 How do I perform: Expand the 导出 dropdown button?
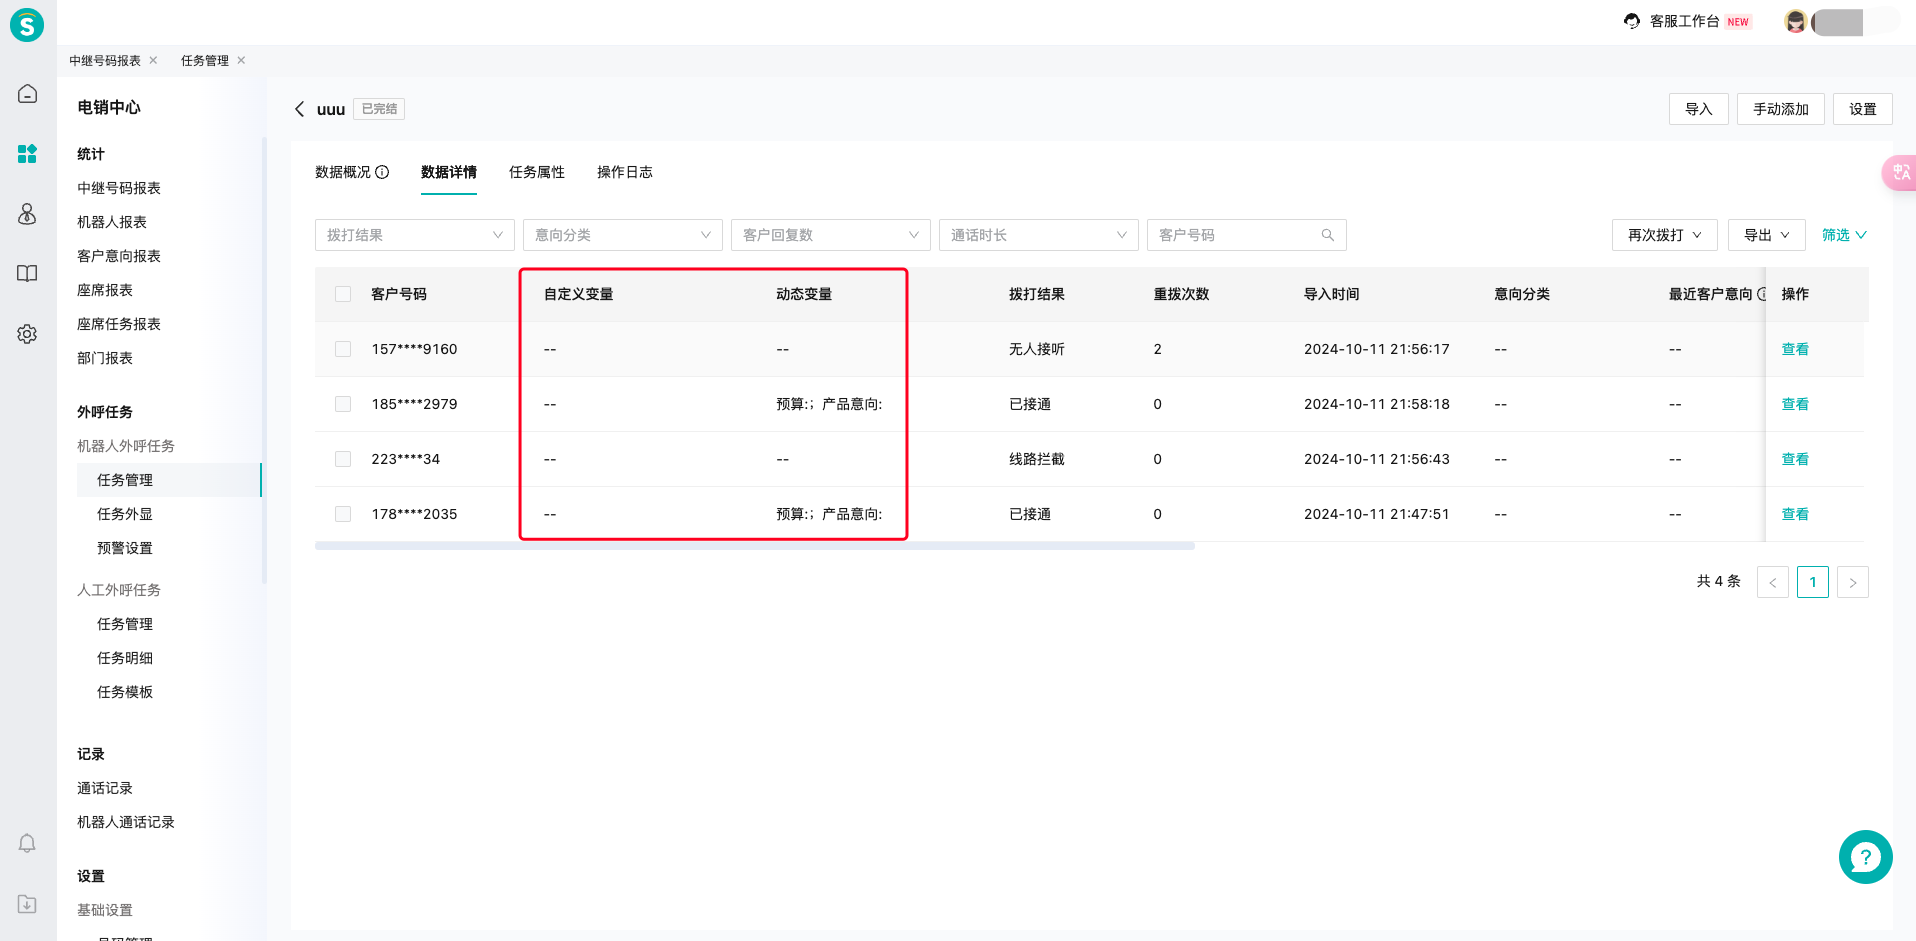[x=1766, y=235]
